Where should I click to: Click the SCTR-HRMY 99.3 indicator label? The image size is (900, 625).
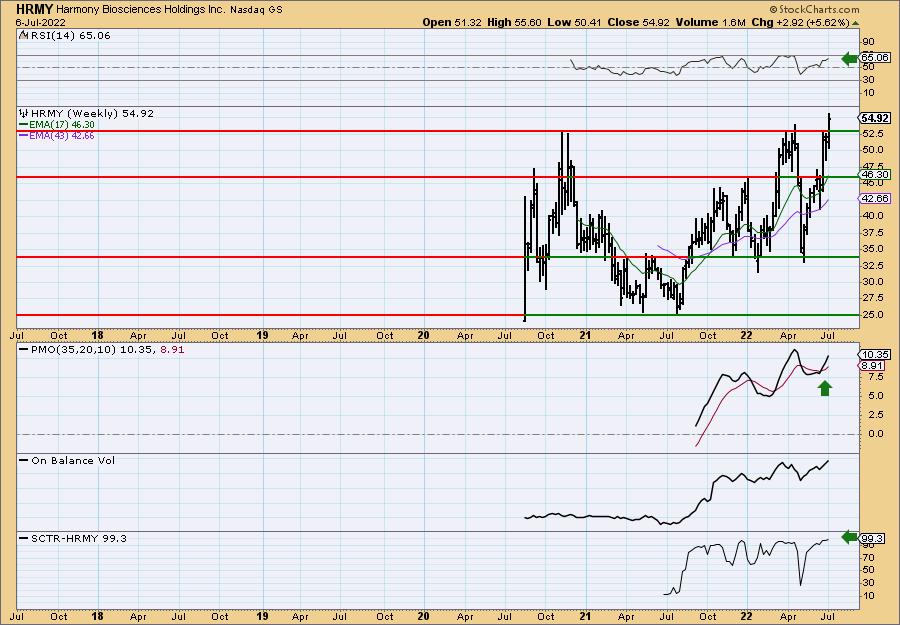(79, 538)
